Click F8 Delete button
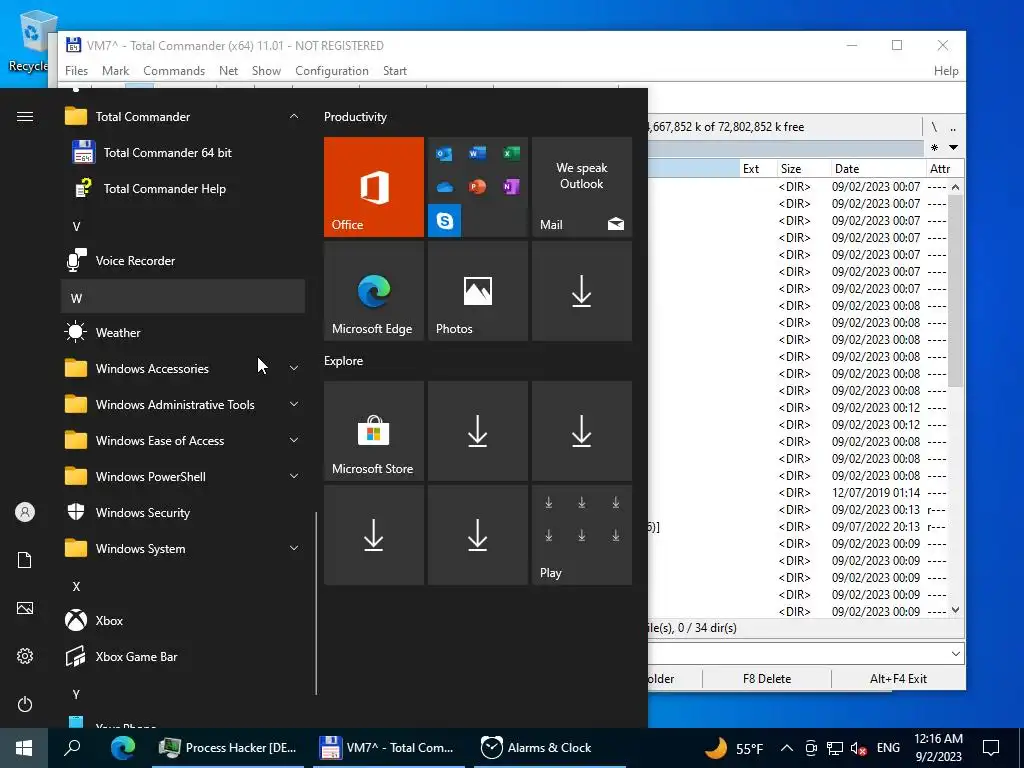This screenshot has width=1024, height=768. click(x=767, y=679)
